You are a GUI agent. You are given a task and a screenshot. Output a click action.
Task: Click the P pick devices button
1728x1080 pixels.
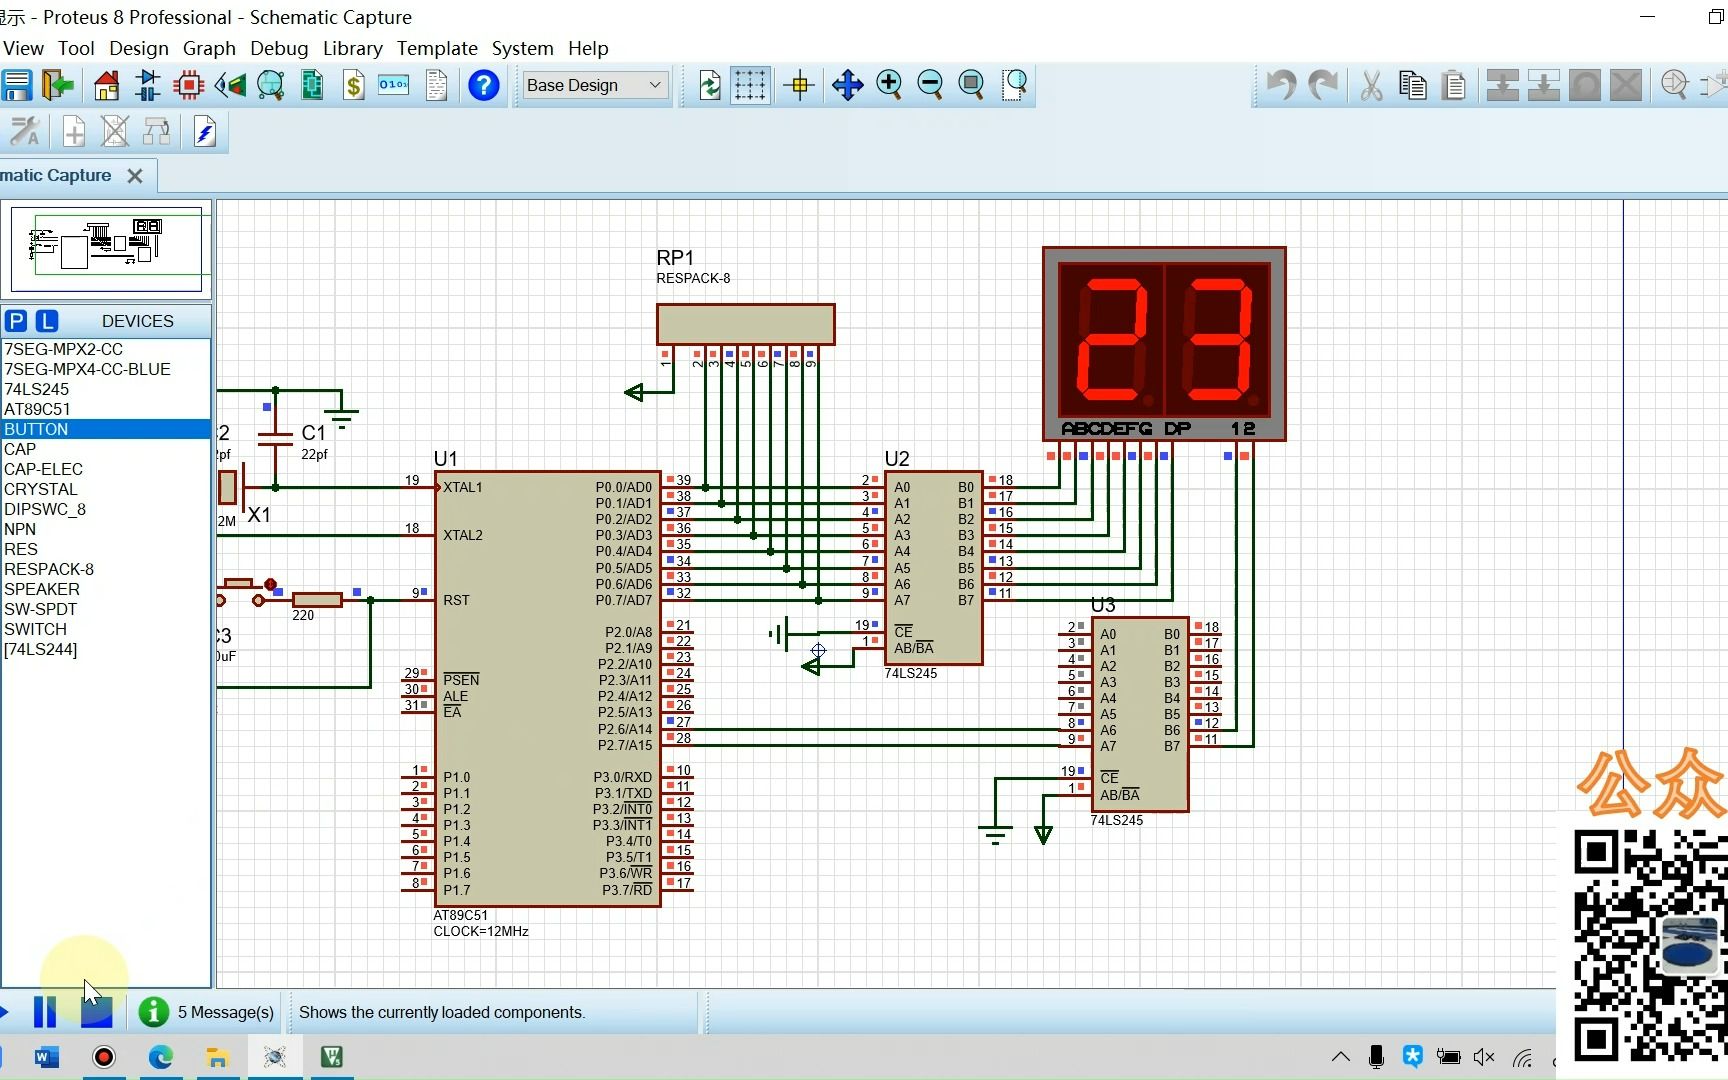[16, 321]
